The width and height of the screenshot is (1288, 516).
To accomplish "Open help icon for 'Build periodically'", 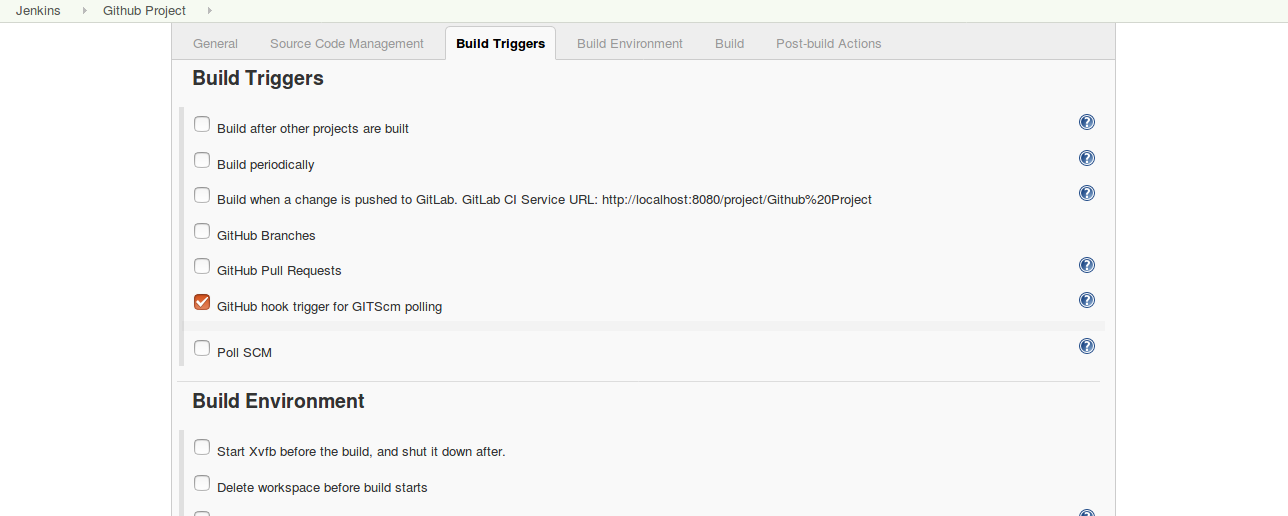I will click(1087, 158).
